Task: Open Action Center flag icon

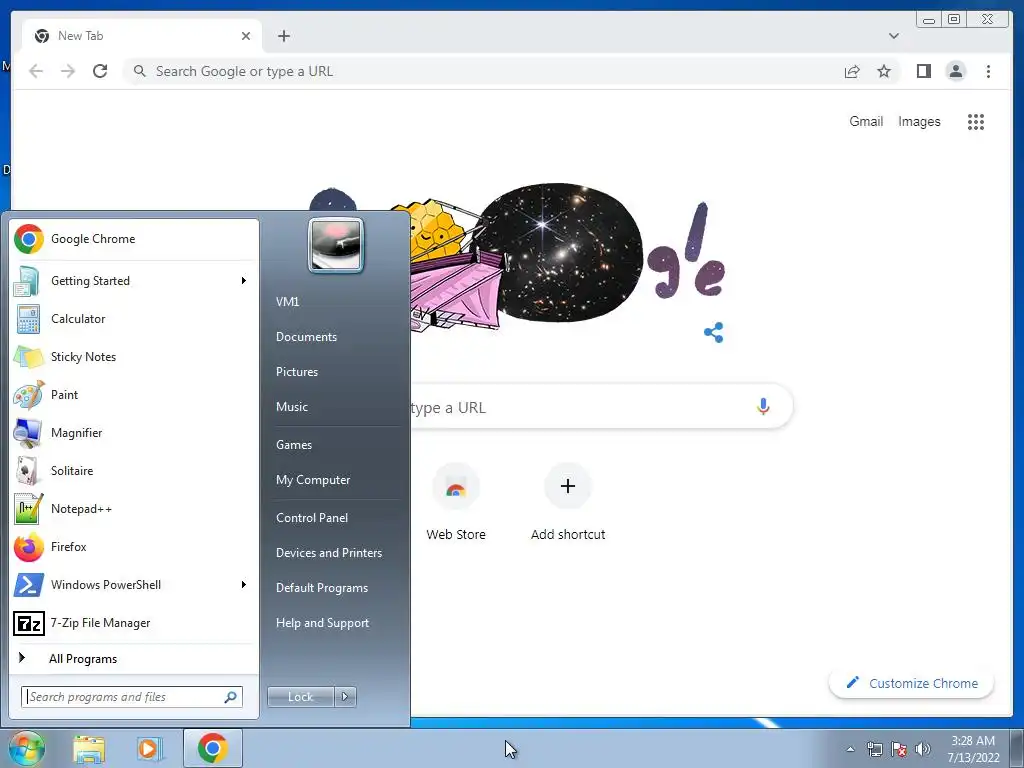Action: point(899,749)
